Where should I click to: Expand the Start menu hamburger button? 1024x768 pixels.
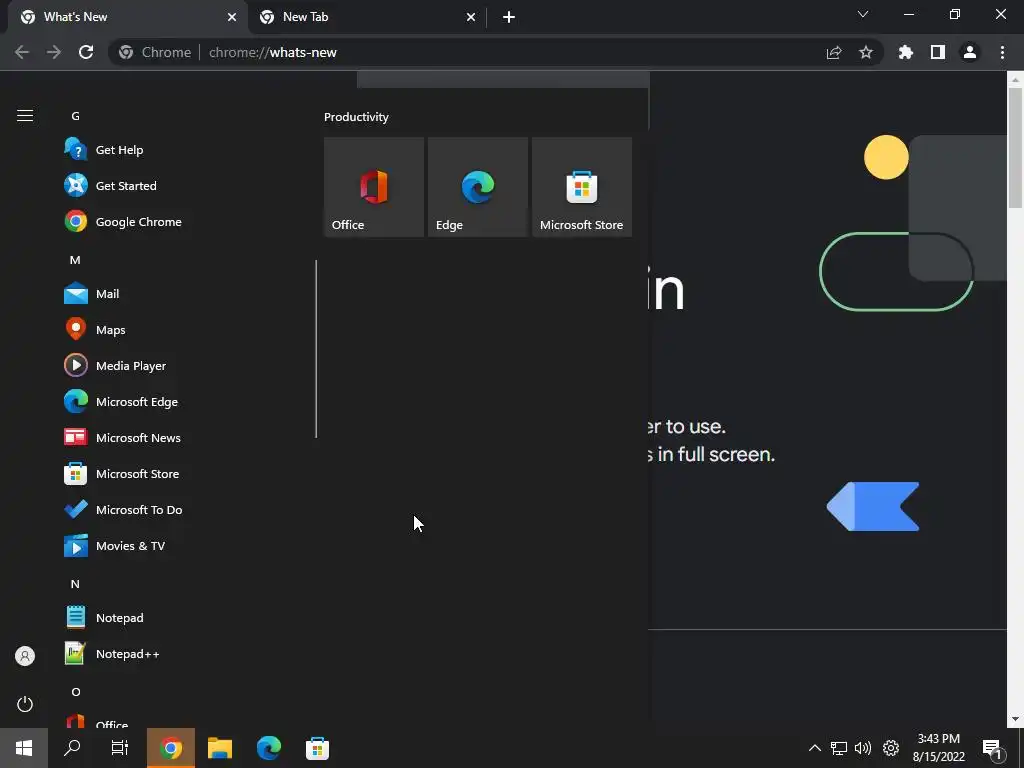tap(25, 116)
